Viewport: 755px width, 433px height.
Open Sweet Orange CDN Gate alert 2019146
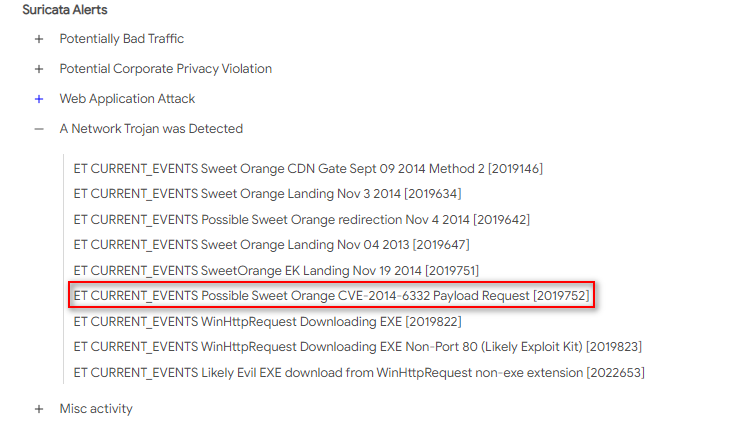point(308,169)
